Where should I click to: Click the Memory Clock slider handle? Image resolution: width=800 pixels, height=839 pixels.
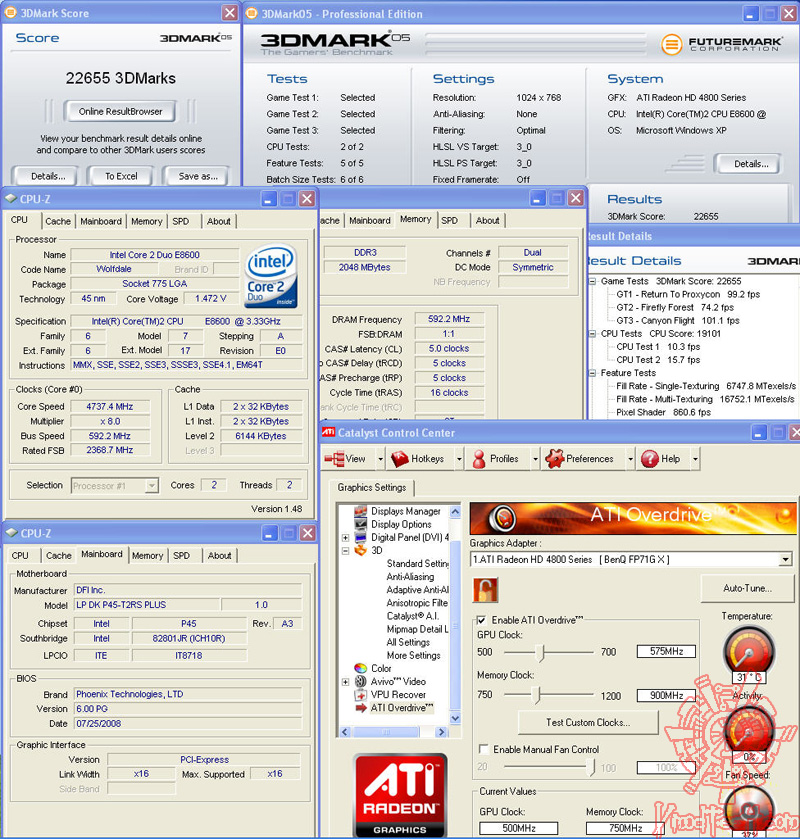click(x=538, y=695)
